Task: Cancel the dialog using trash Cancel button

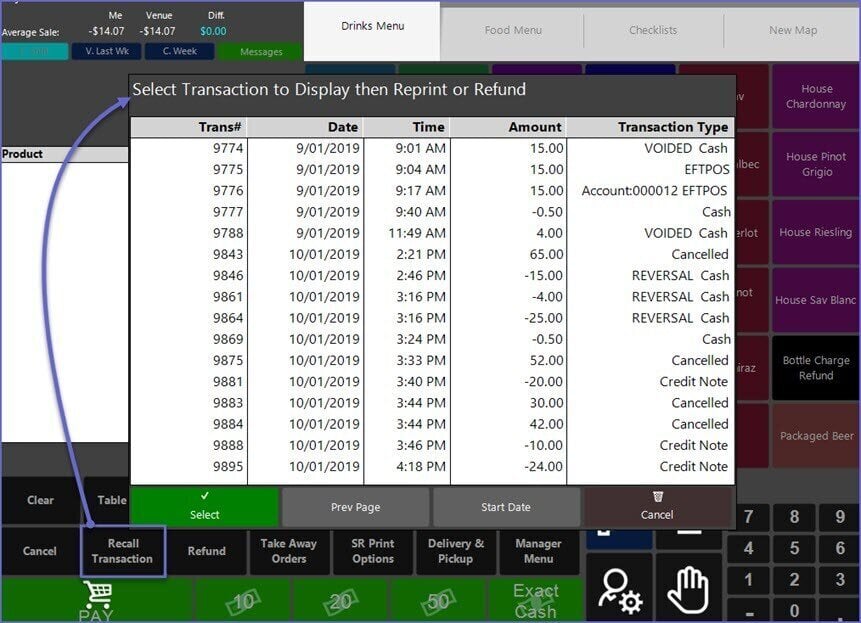Action: [657, 506]
